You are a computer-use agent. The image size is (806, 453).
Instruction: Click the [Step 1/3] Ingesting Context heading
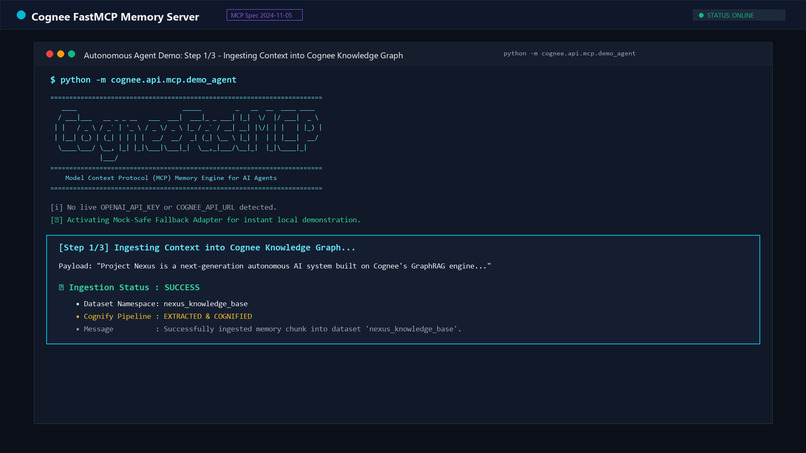pyautogui.click(x=207, y=247)
